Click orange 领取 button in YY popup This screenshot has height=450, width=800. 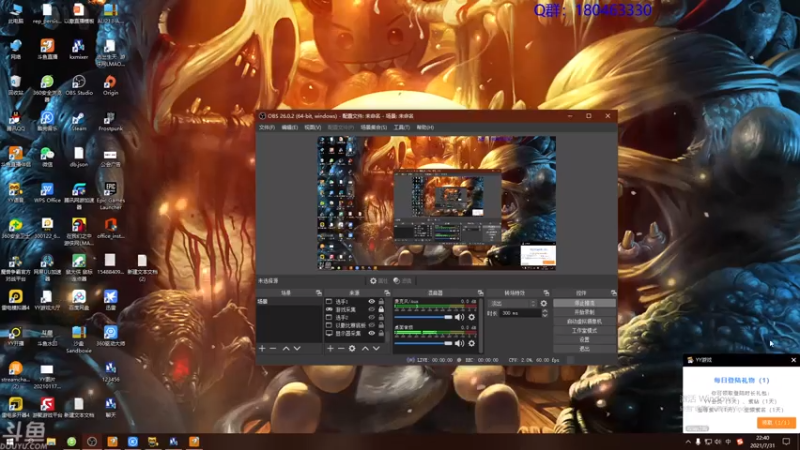click(x=776, y=423)
